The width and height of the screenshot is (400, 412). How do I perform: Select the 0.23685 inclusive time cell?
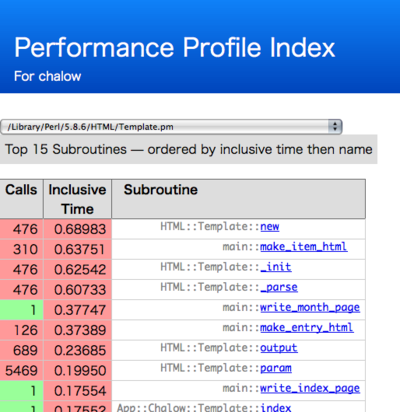(77, 350)
